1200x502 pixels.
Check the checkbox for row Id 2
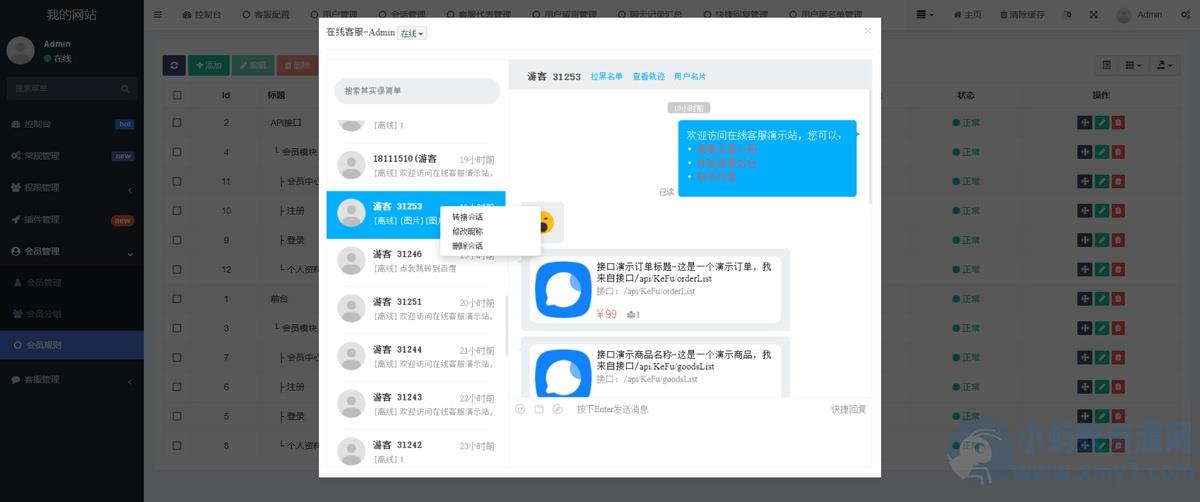point(177,123)
